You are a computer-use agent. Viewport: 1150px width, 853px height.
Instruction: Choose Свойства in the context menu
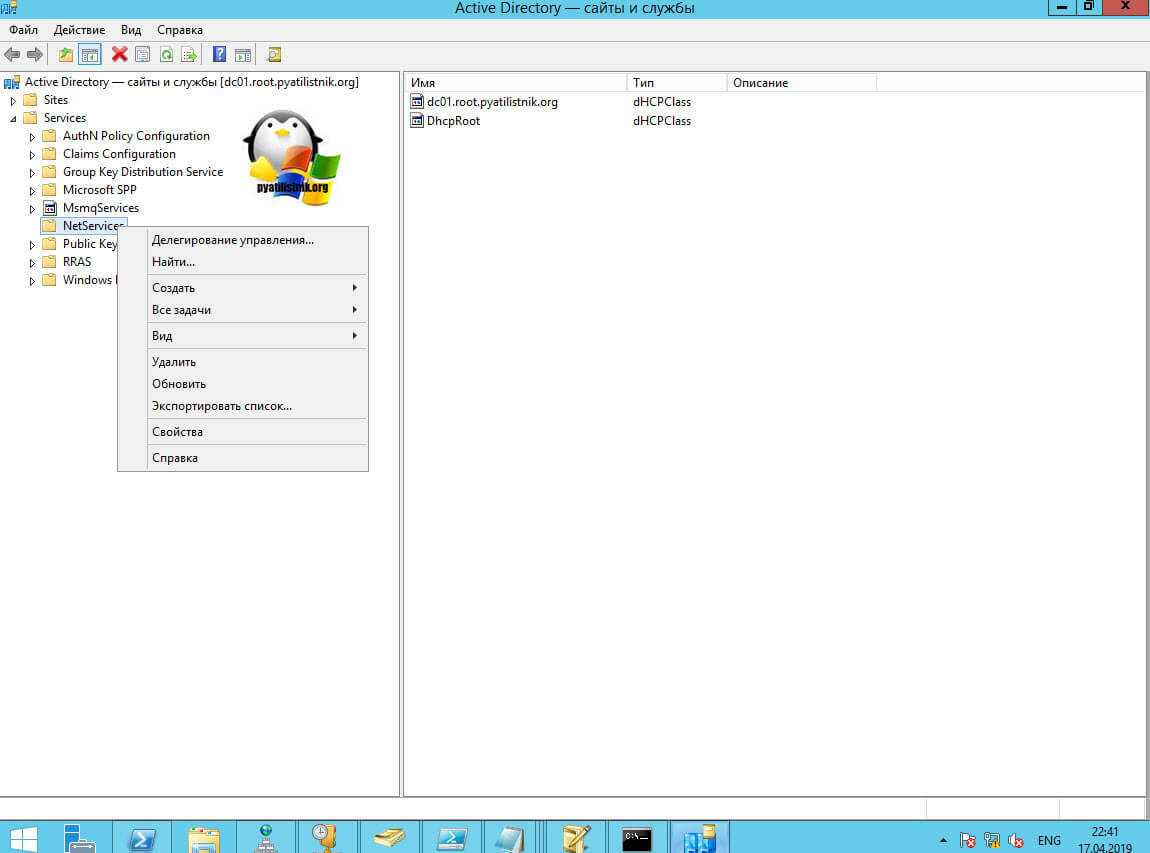tap(177, 432)
